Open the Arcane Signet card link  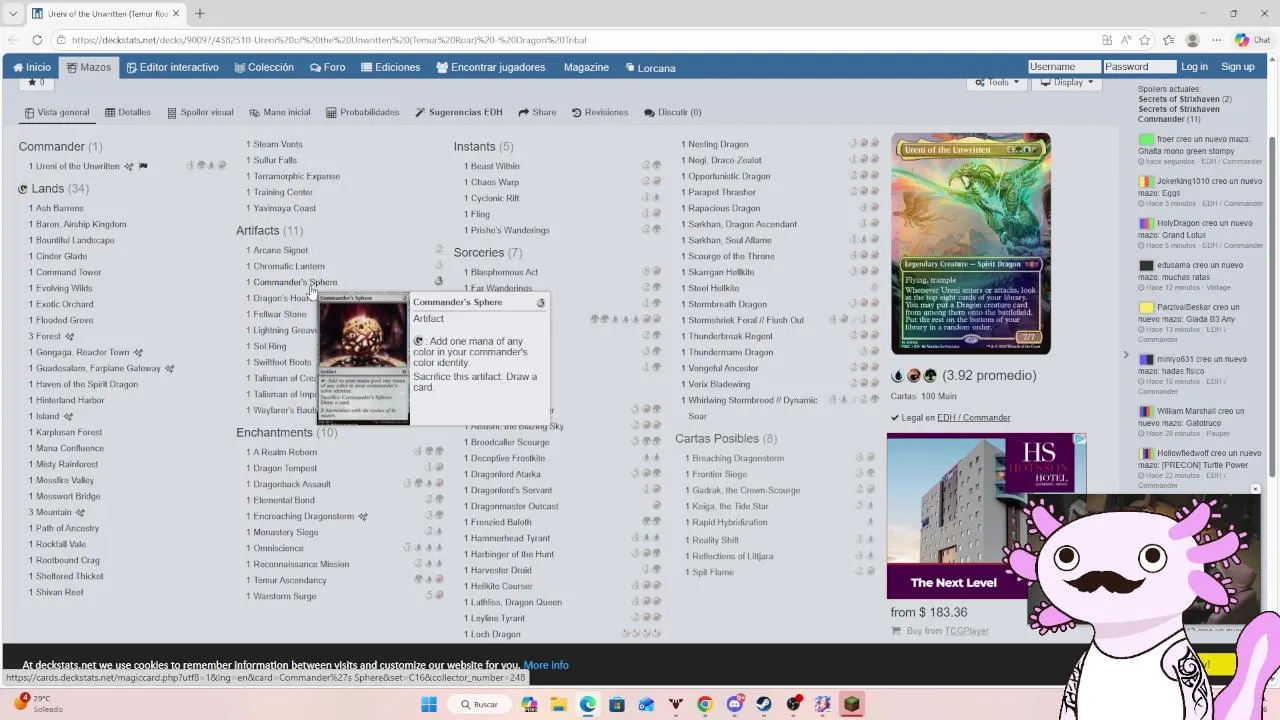point(280,250)
